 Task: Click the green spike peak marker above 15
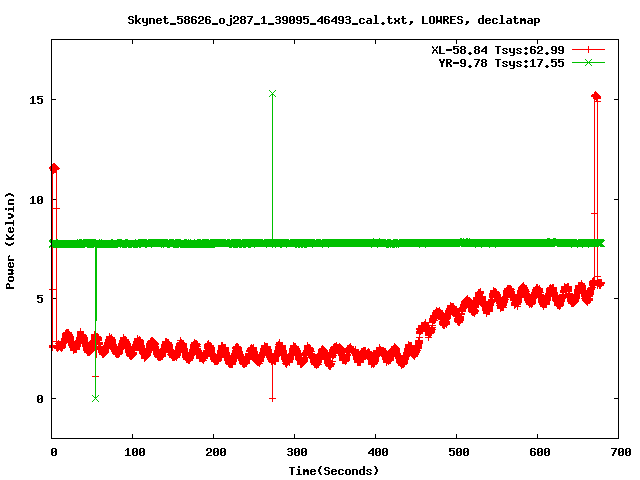tap(272, 94)
